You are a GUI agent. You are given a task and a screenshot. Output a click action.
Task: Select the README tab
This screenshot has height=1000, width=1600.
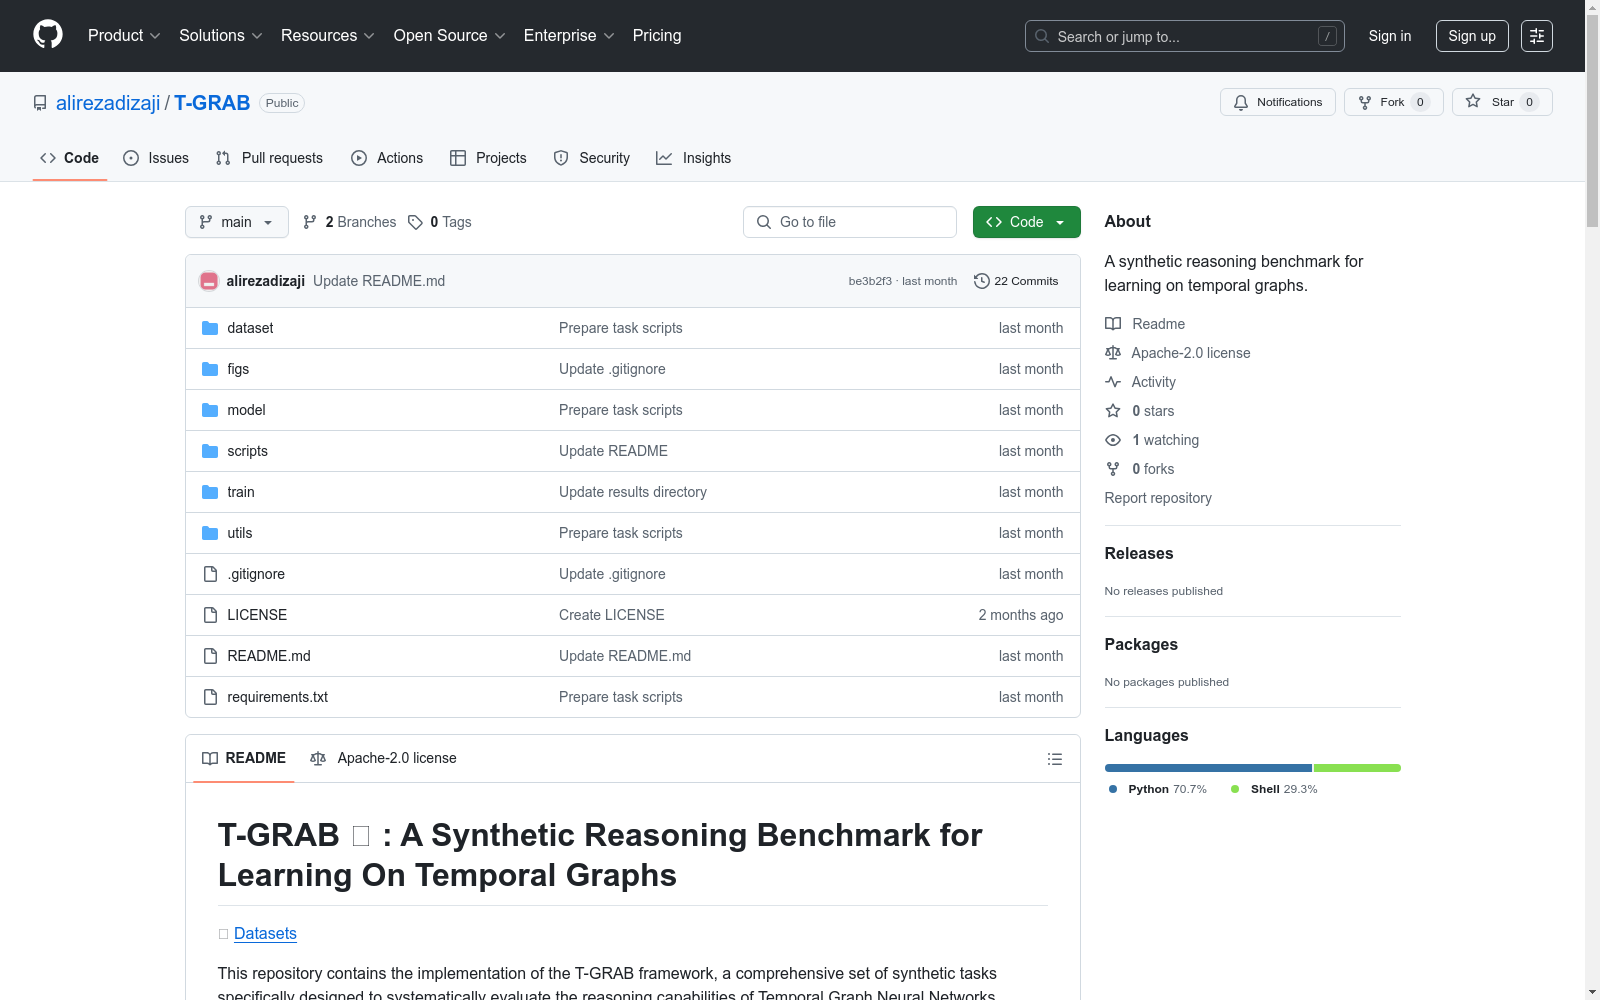pyautogui.click(x=244, y=758)
